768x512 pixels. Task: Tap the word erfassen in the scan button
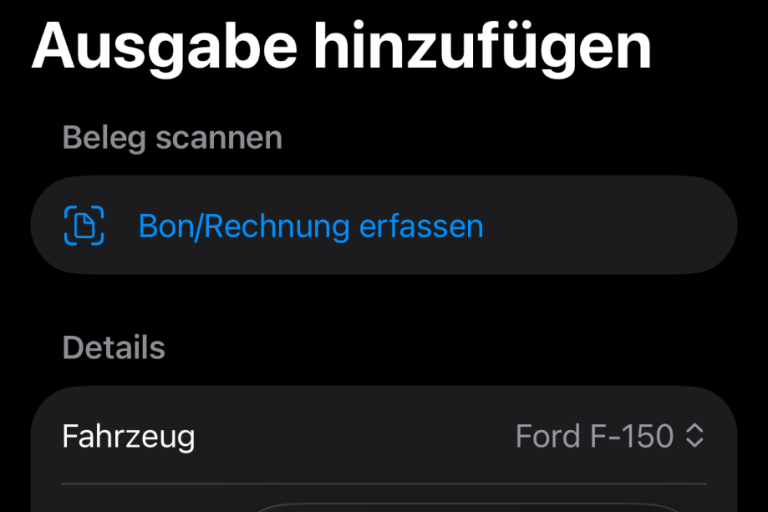[x=421, y=226]
